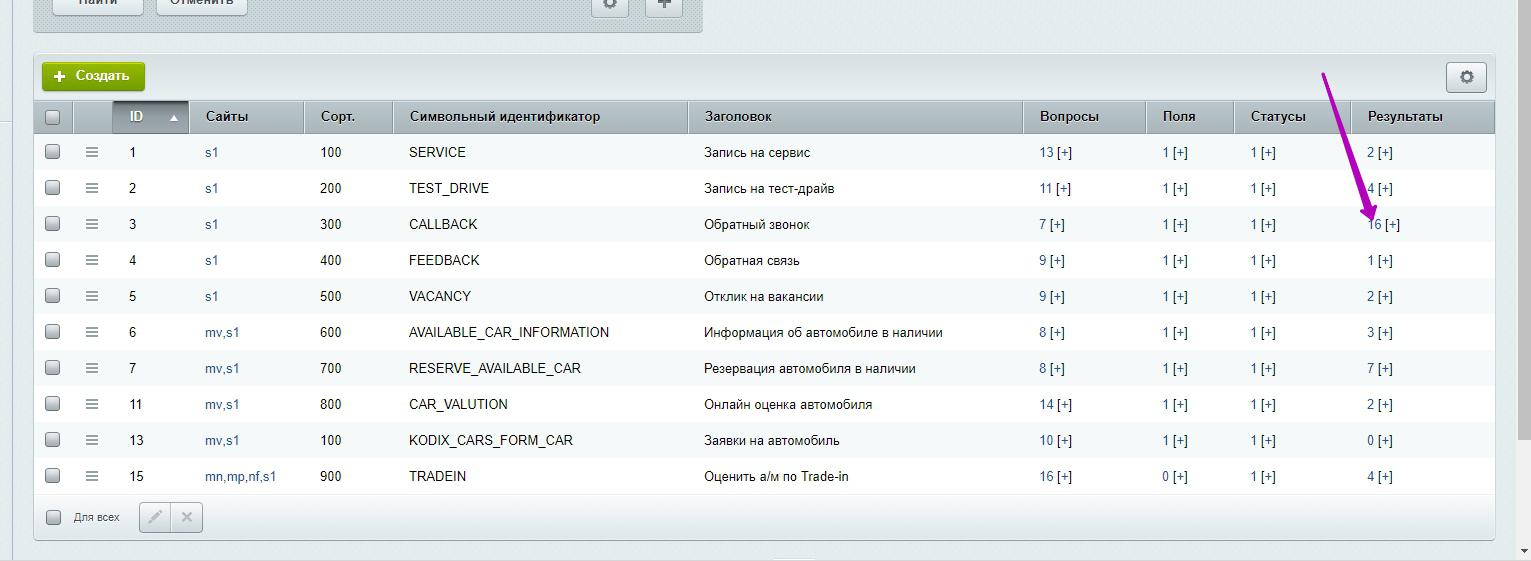Select 'Отклик на вакансии' title cell
1531x561 pixels.
(764, 297)
